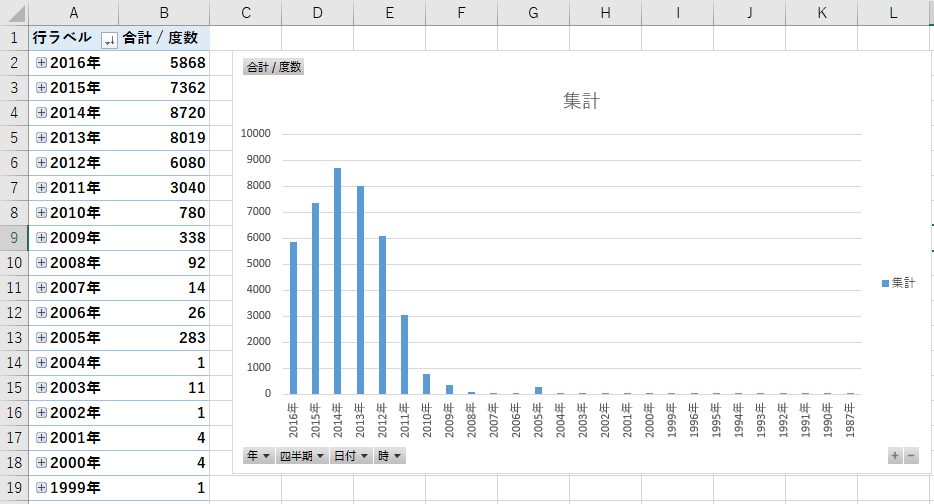The width and height of the screenshot is (934, 504).
Task: Select column B header
Action: point(164,12)
